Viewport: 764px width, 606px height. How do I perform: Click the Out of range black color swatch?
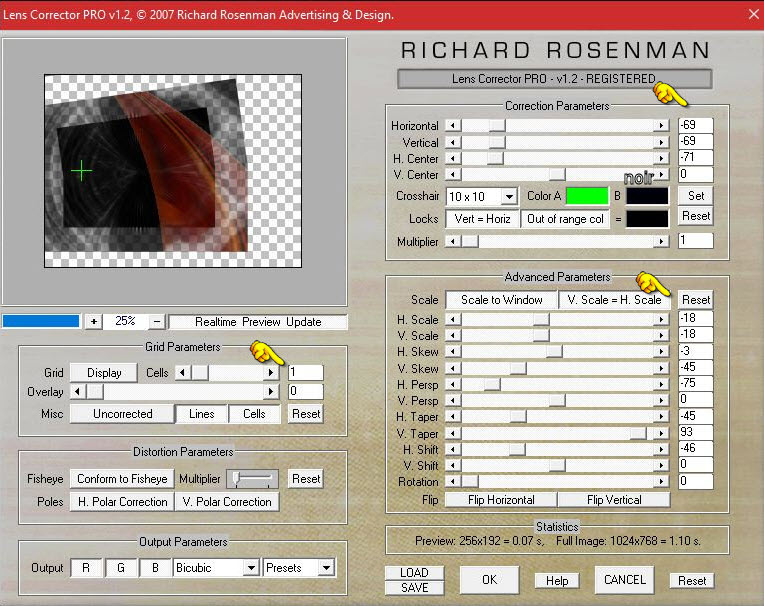click(647, 219)
